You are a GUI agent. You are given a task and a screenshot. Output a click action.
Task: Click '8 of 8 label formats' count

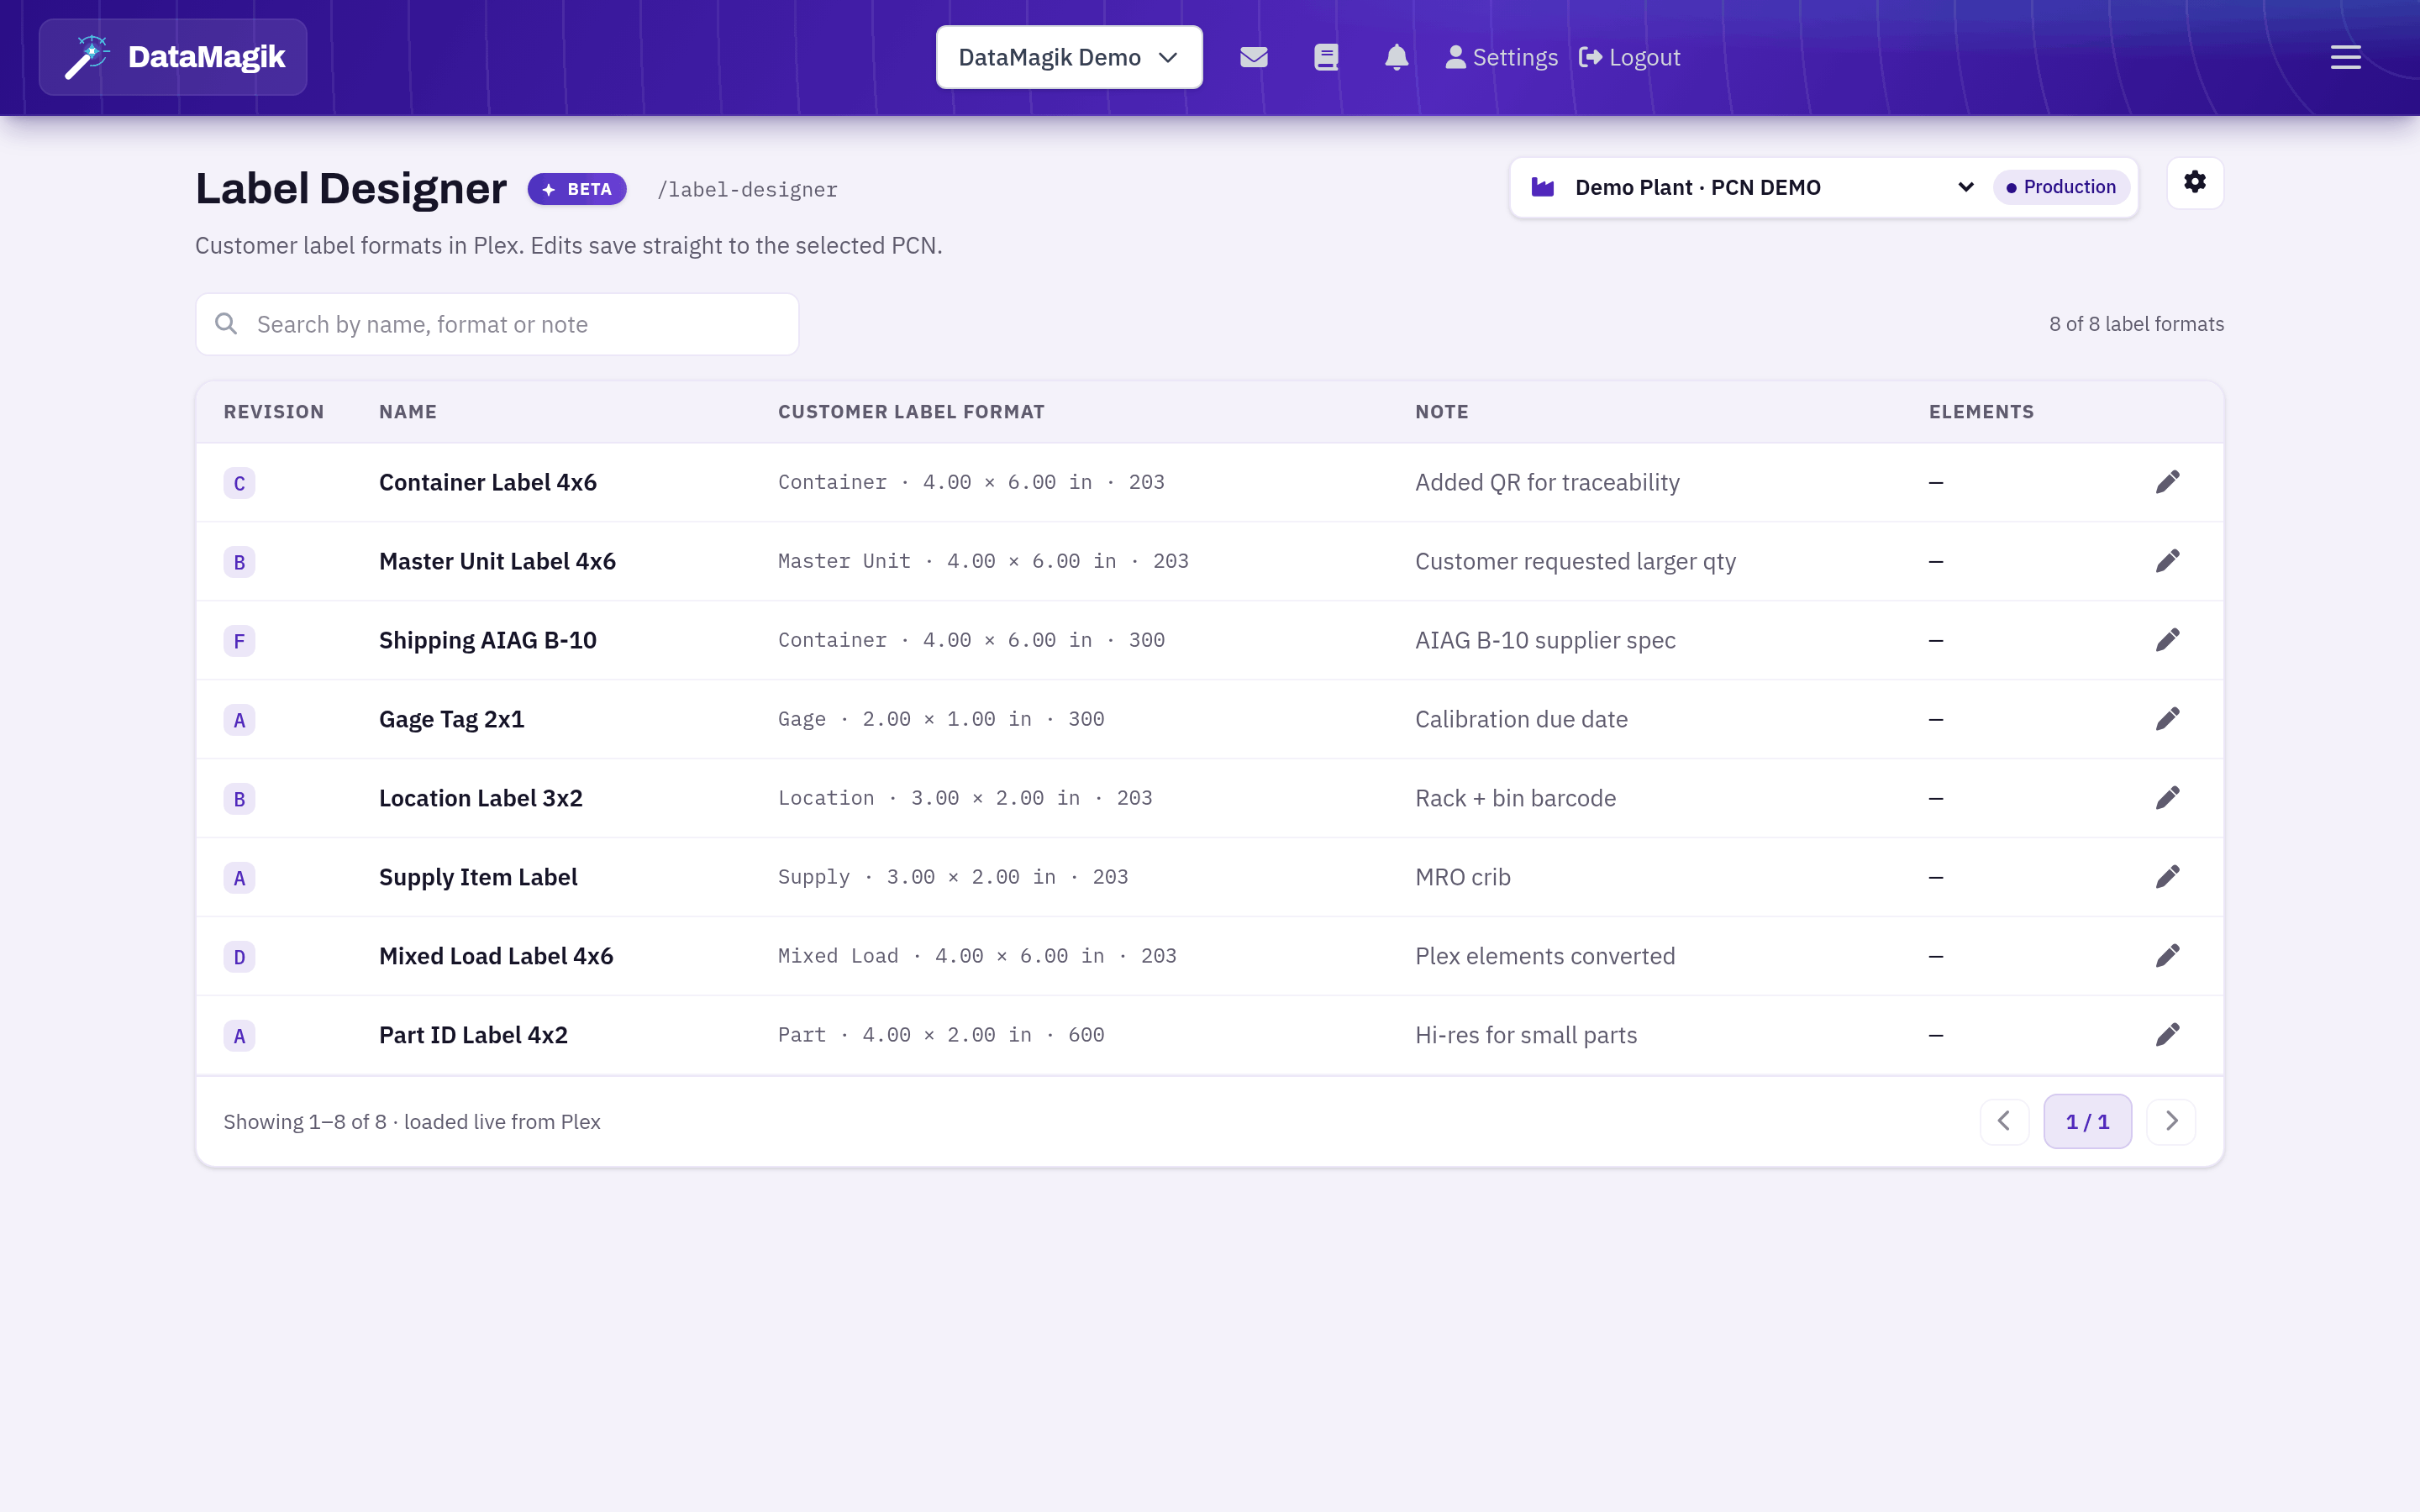(x=2136, y=324)
